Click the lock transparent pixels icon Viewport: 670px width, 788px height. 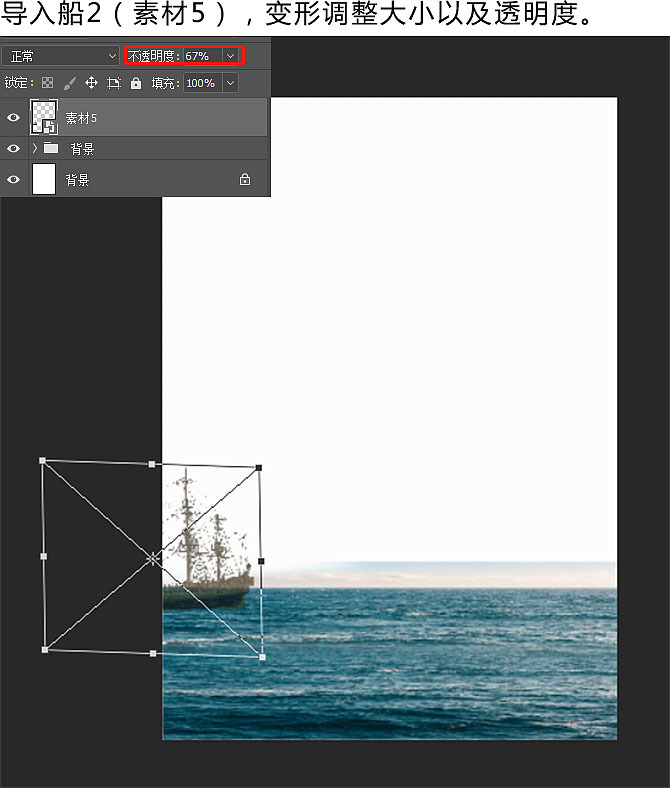pyautogui.click(x=47, y=83)
